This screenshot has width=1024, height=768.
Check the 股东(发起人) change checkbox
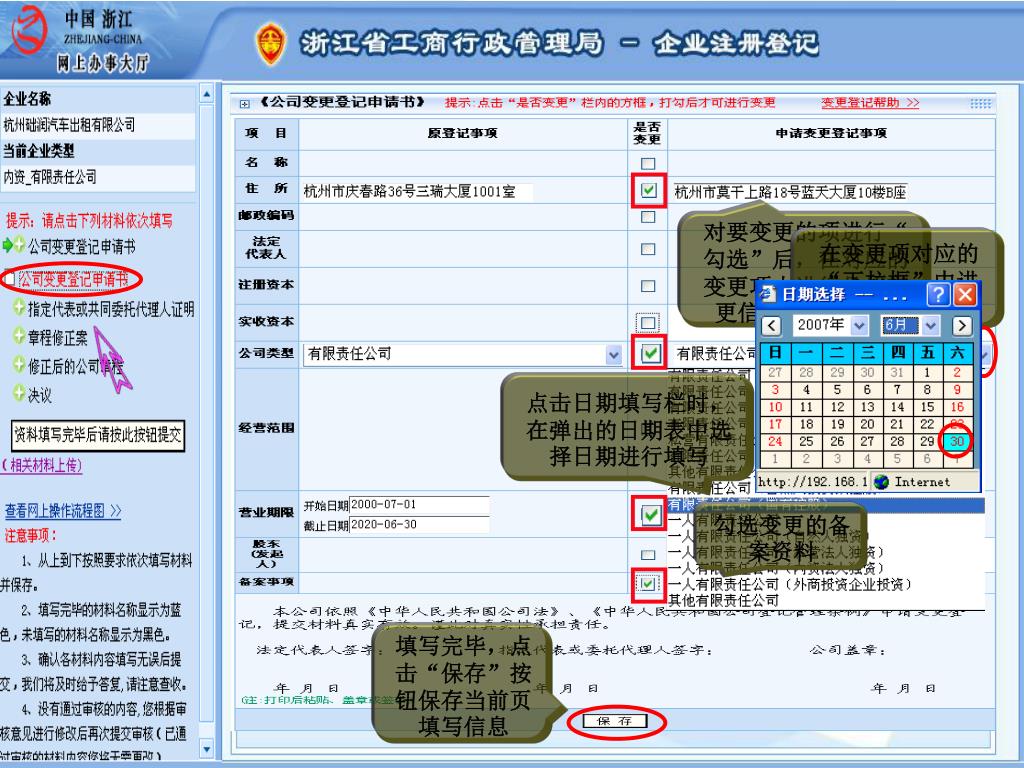[648, 555]
